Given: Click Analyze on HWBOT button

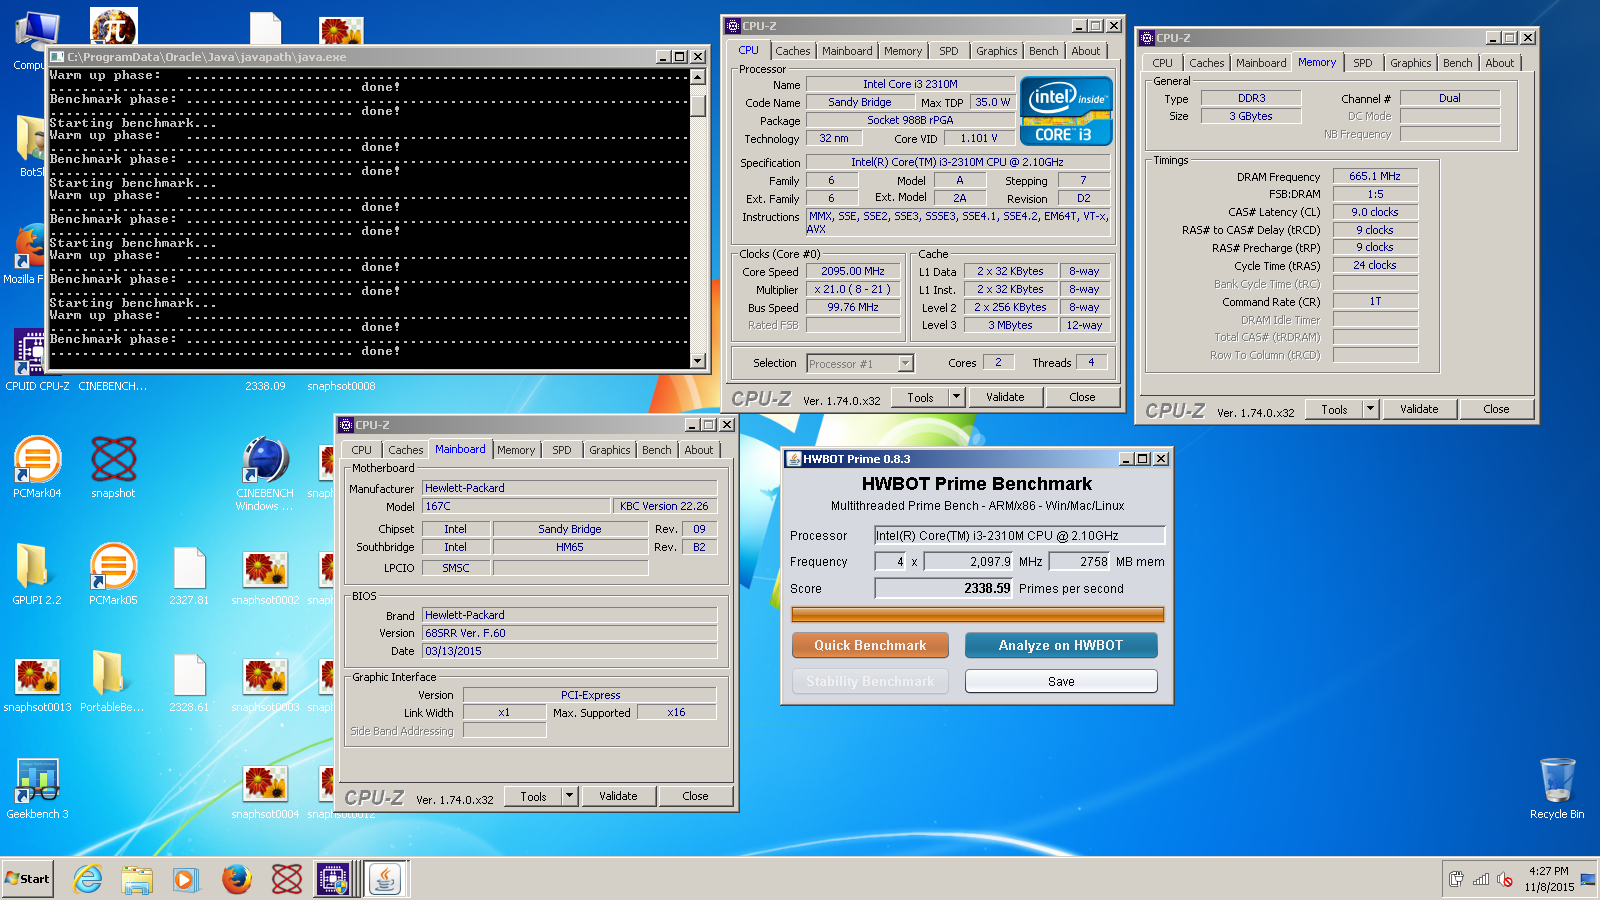Looking at the screenshot, I should (1061, 645).
